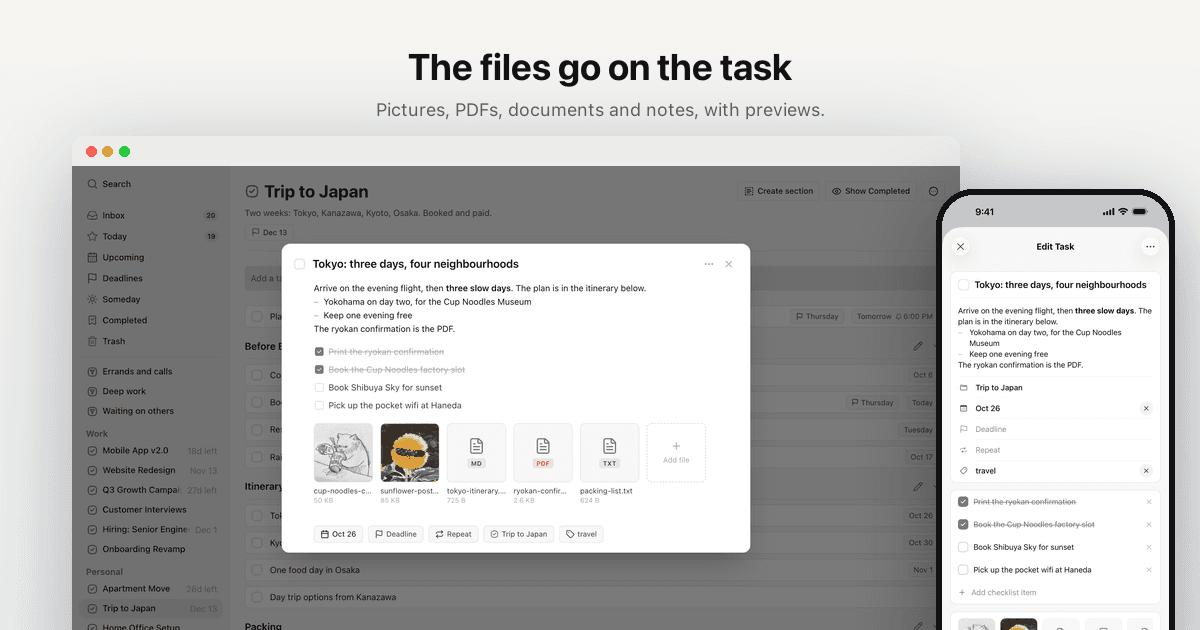
Task: Open the Someday list
Action: tap(152, 299)
